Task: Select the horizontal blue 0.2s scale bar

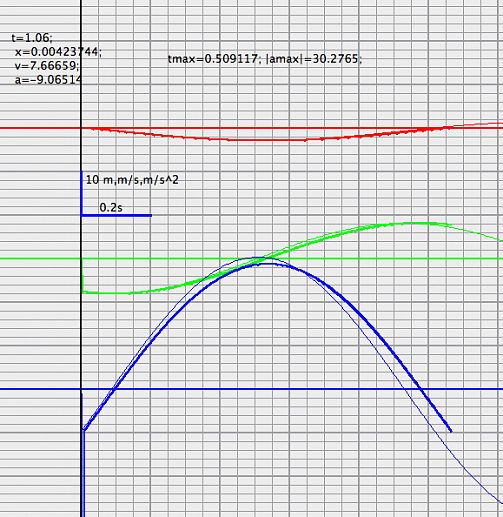Action: 116,215
